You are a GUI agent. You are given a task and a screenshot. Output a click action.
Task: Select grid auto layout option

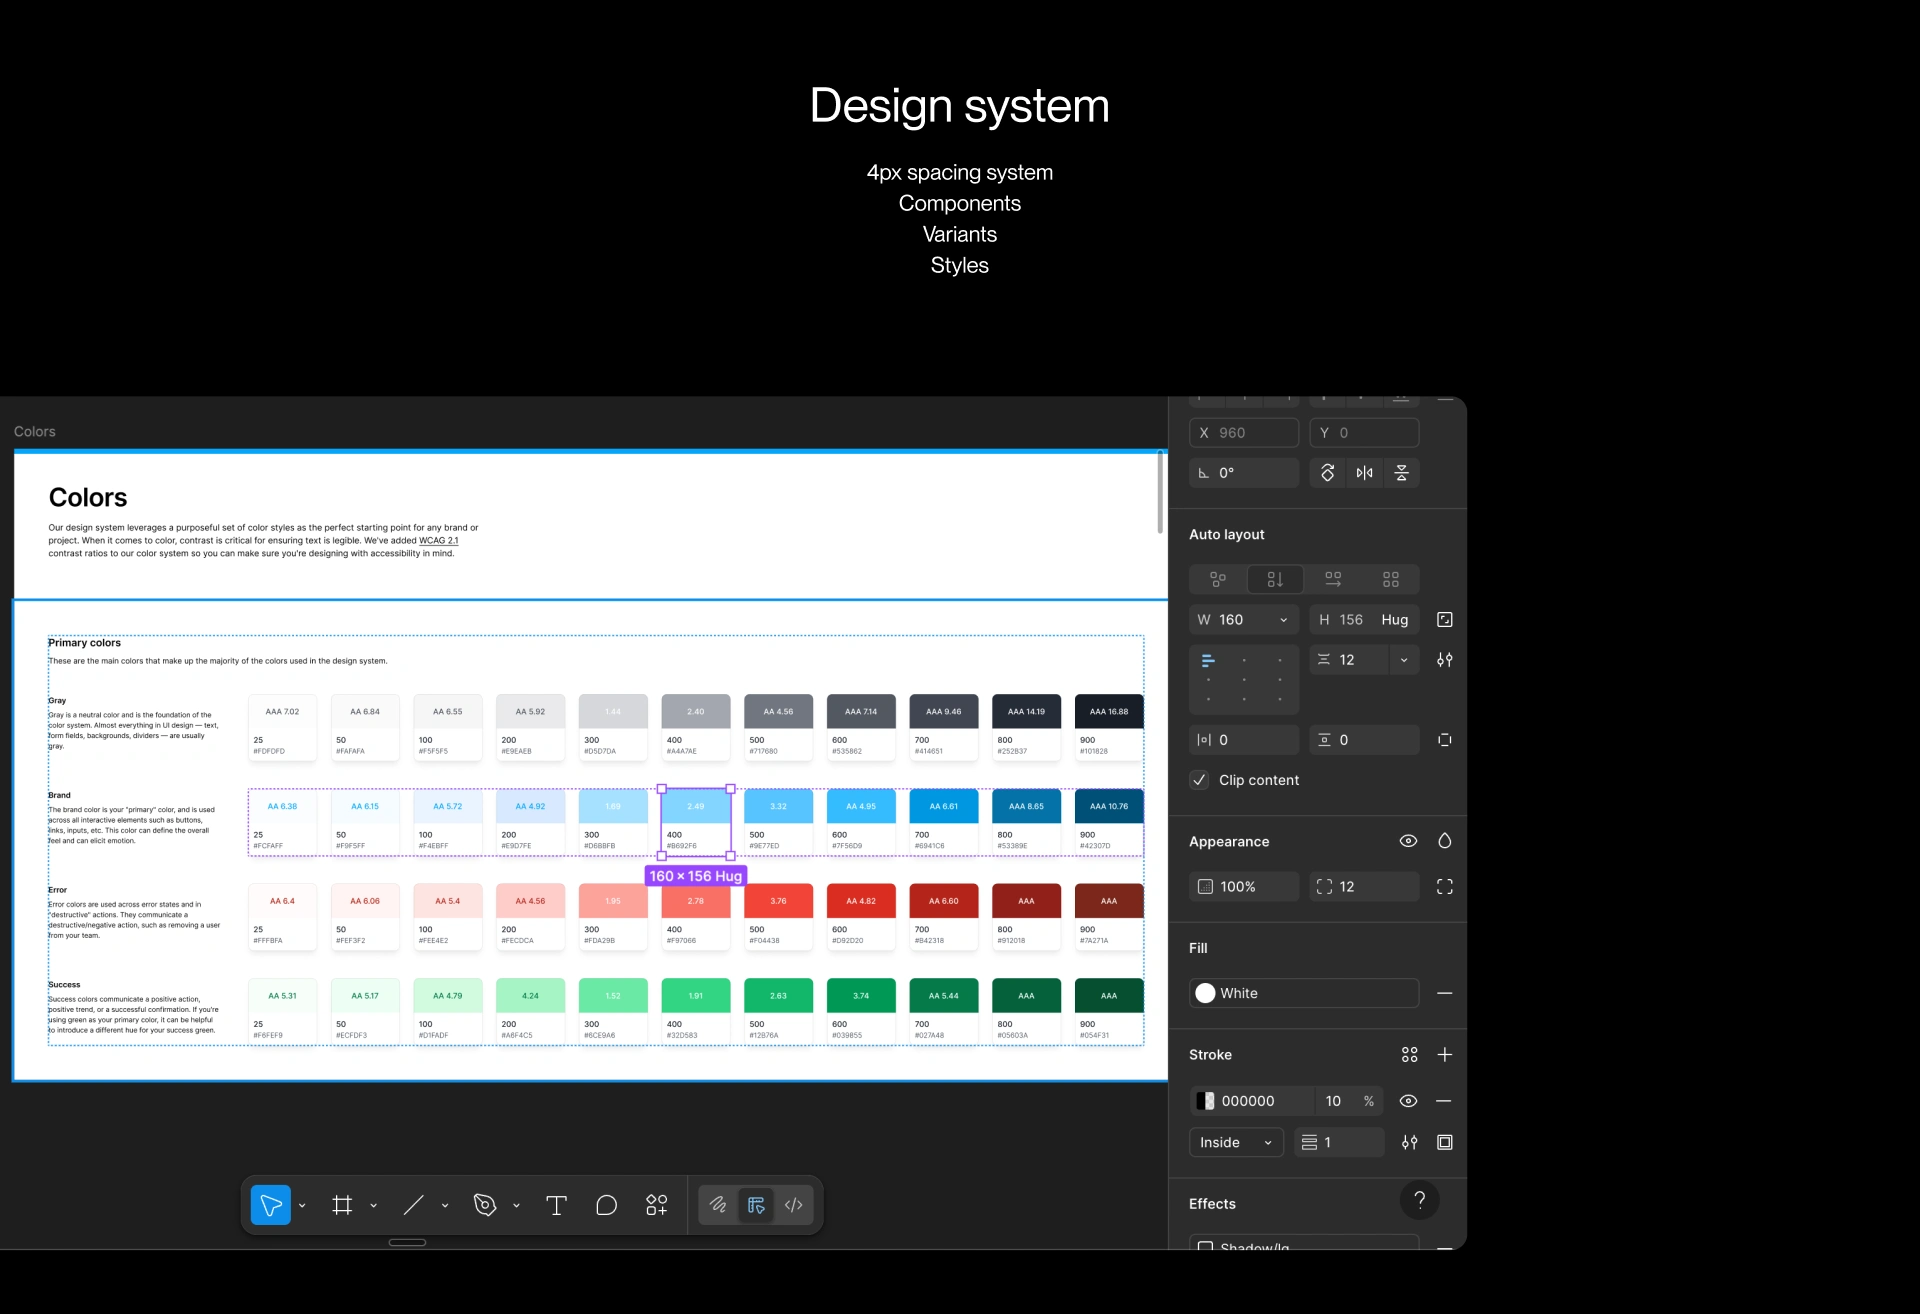[x=1391, y=579]
